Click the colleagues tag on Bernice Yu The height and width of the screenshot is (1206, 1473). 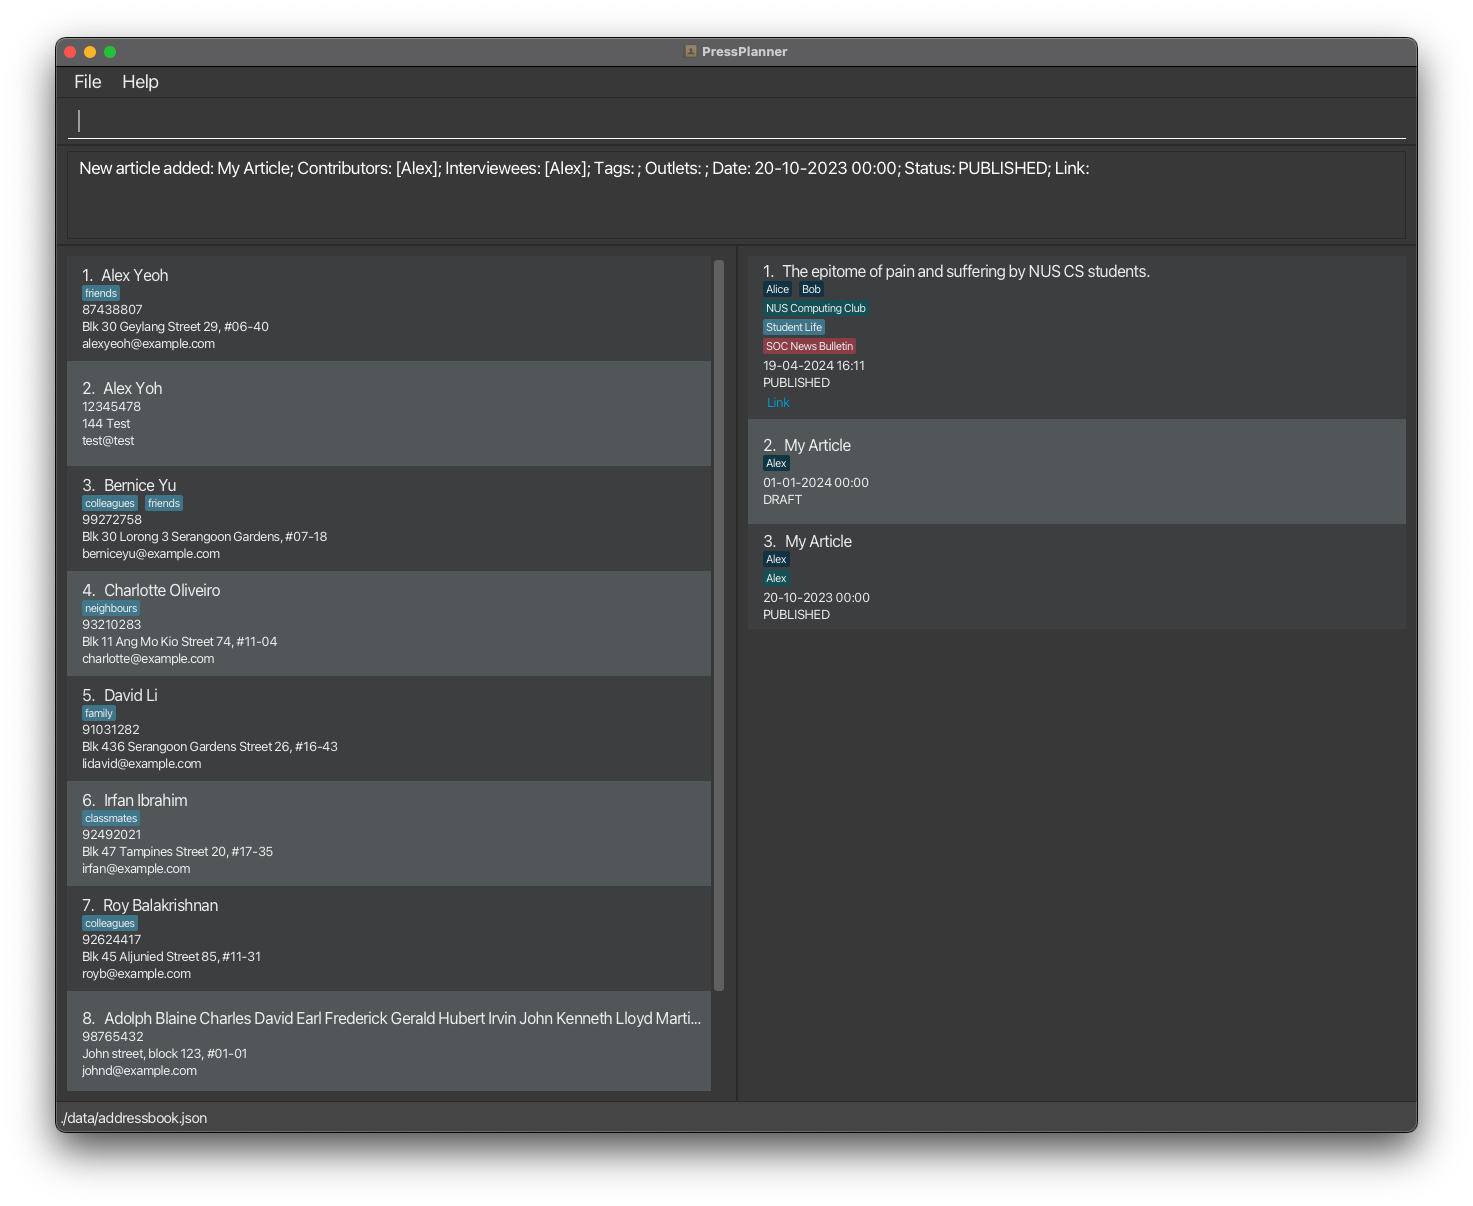point(110,503)
